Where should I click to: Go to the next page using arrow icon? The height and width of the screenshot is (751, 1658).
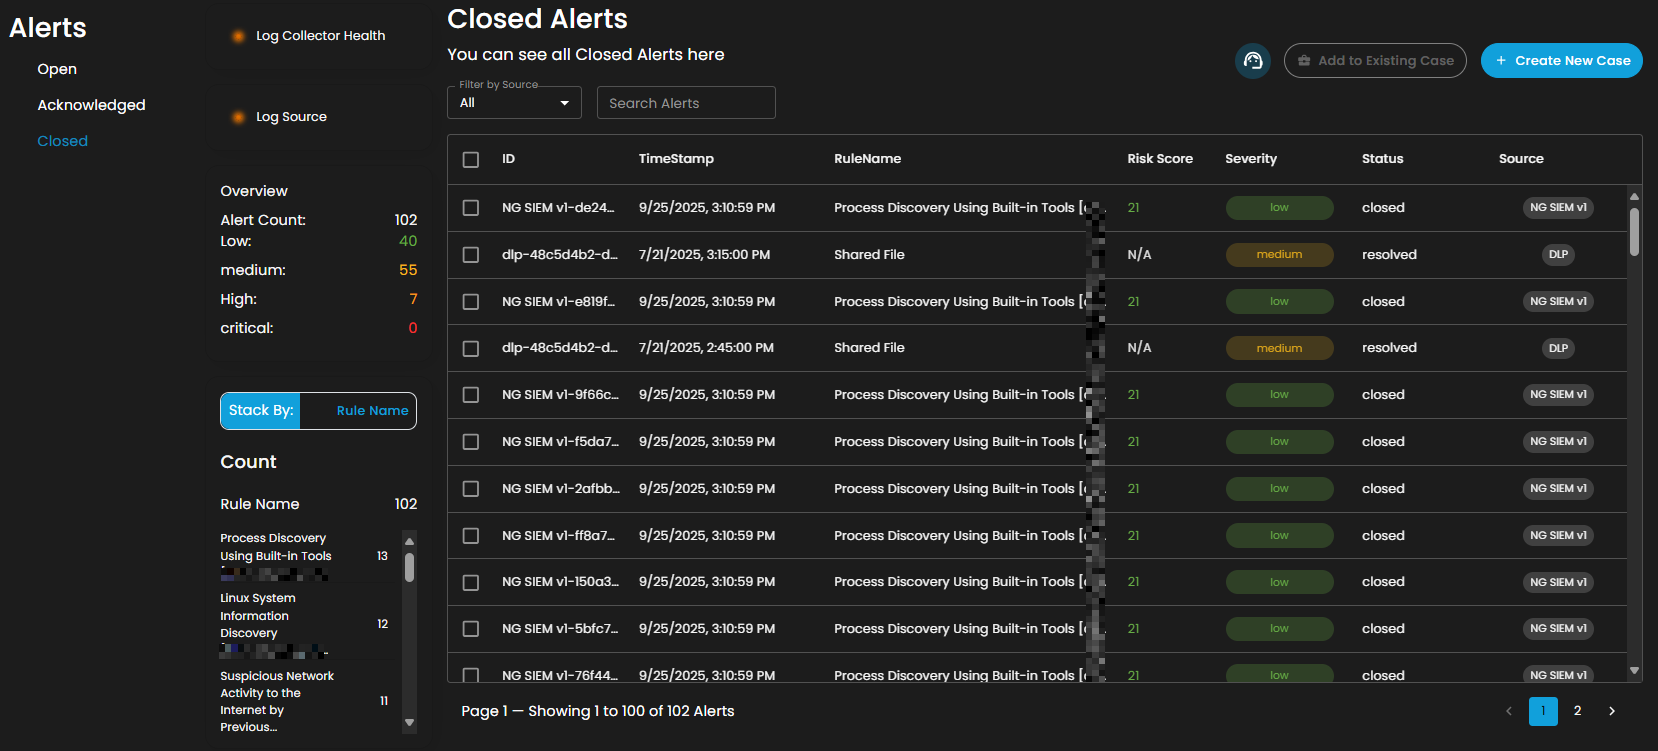[x=1611, y=711]
